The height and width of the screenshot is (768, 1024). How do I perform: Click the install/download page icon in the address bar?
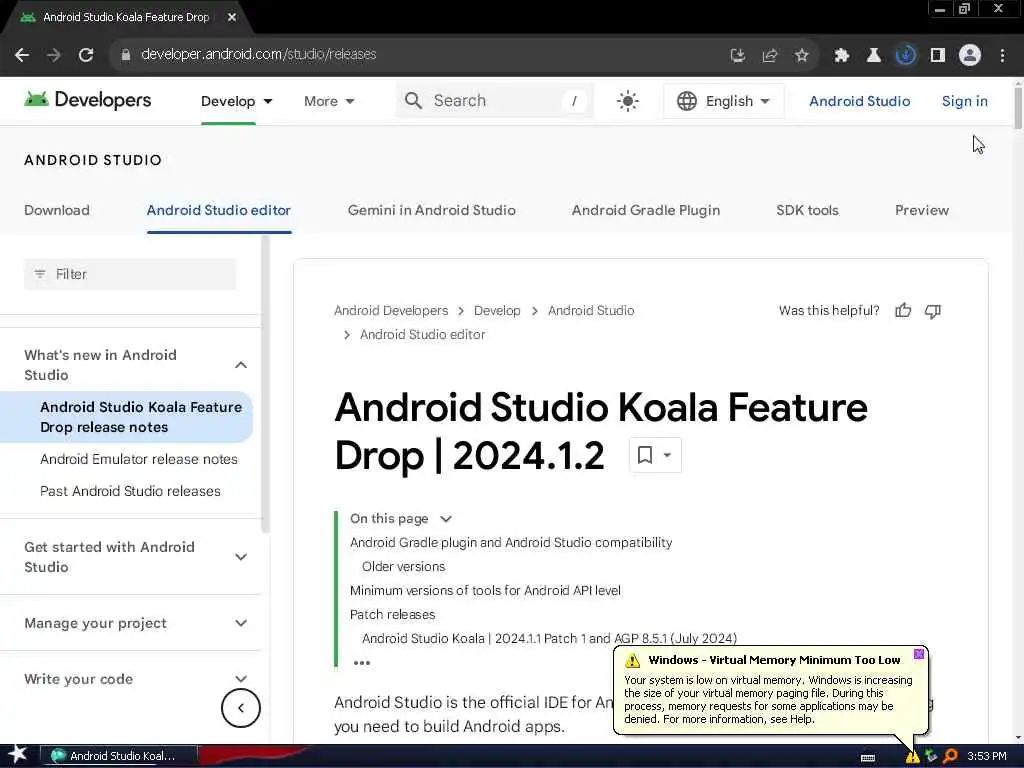(737, 56)
